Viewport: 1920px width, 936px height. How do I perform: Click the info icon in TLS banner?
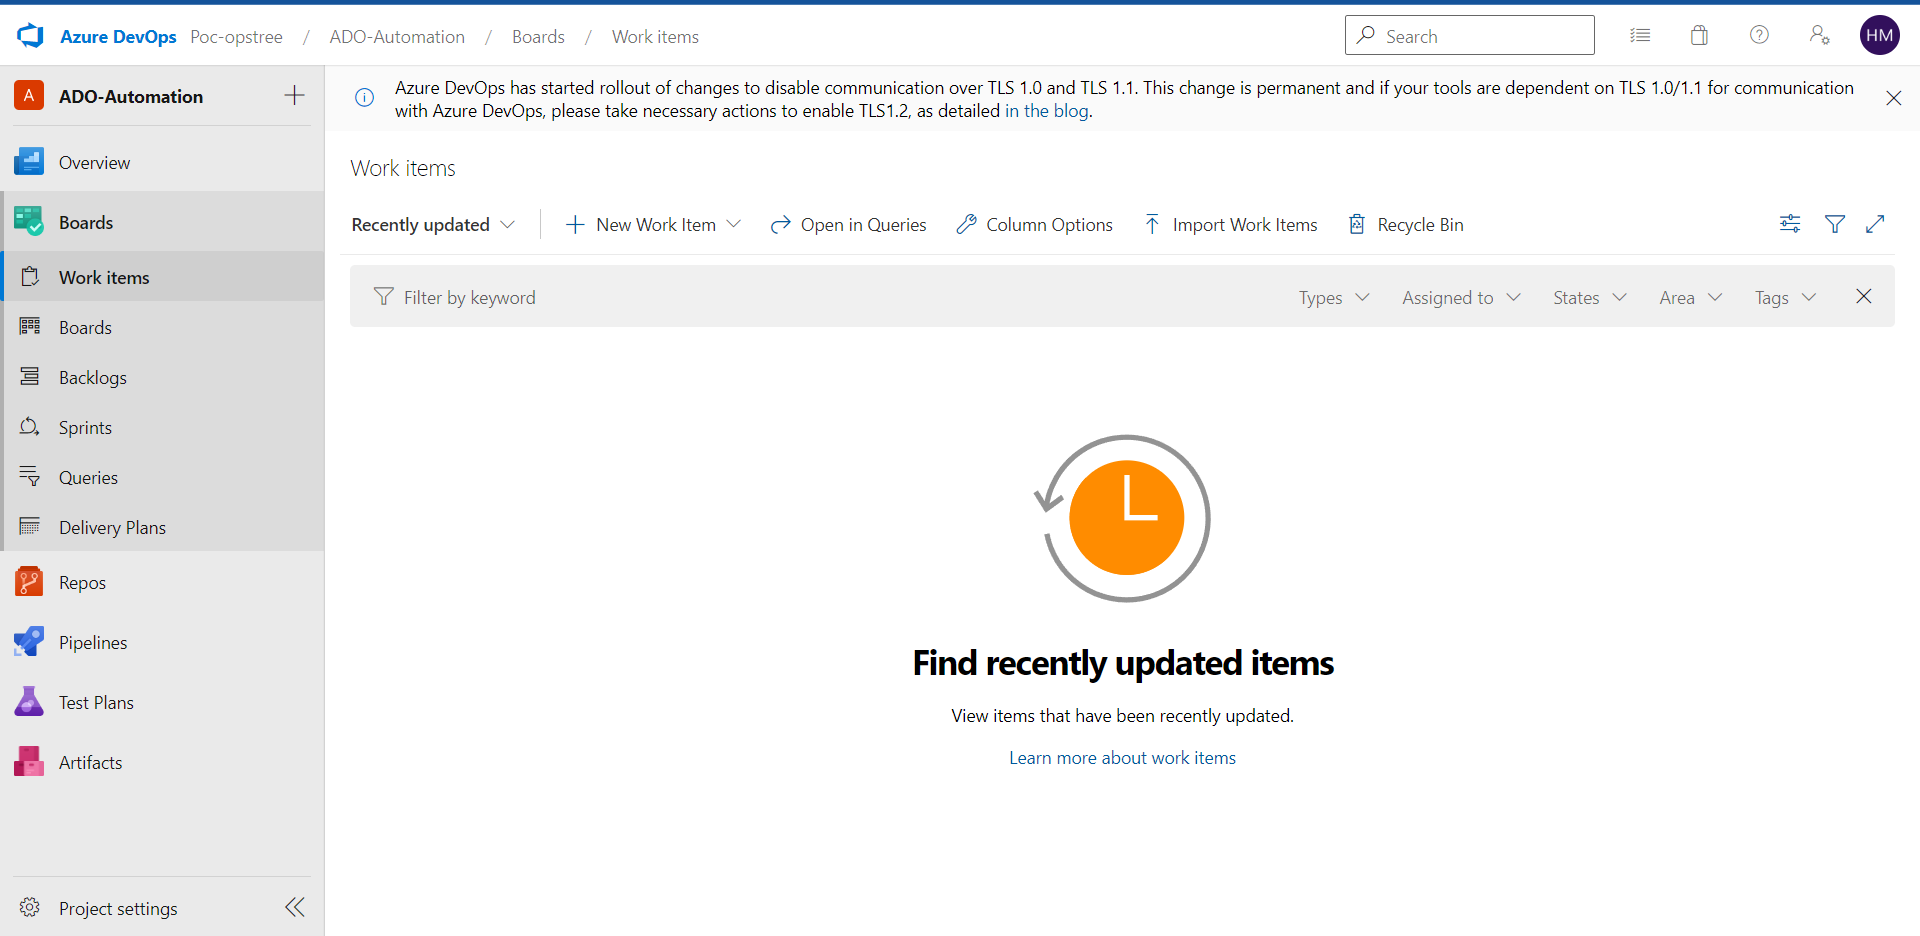[x=365, y=97]
